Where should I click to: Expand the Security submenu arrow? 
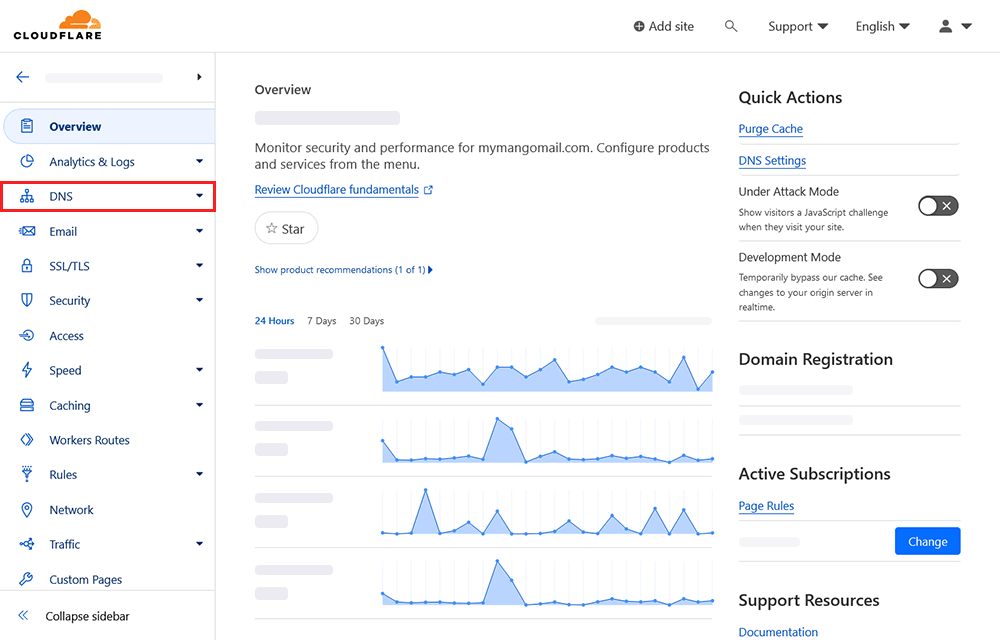click(x=200, y=300)
